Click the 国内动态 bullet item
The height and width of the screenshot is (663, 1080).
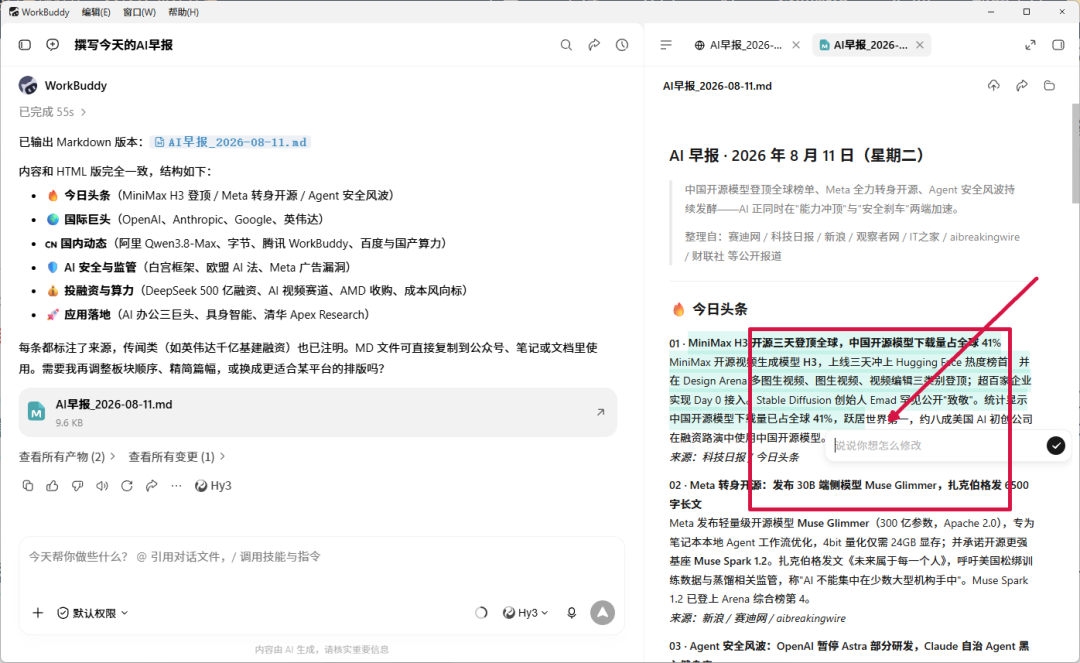(247, 244)
